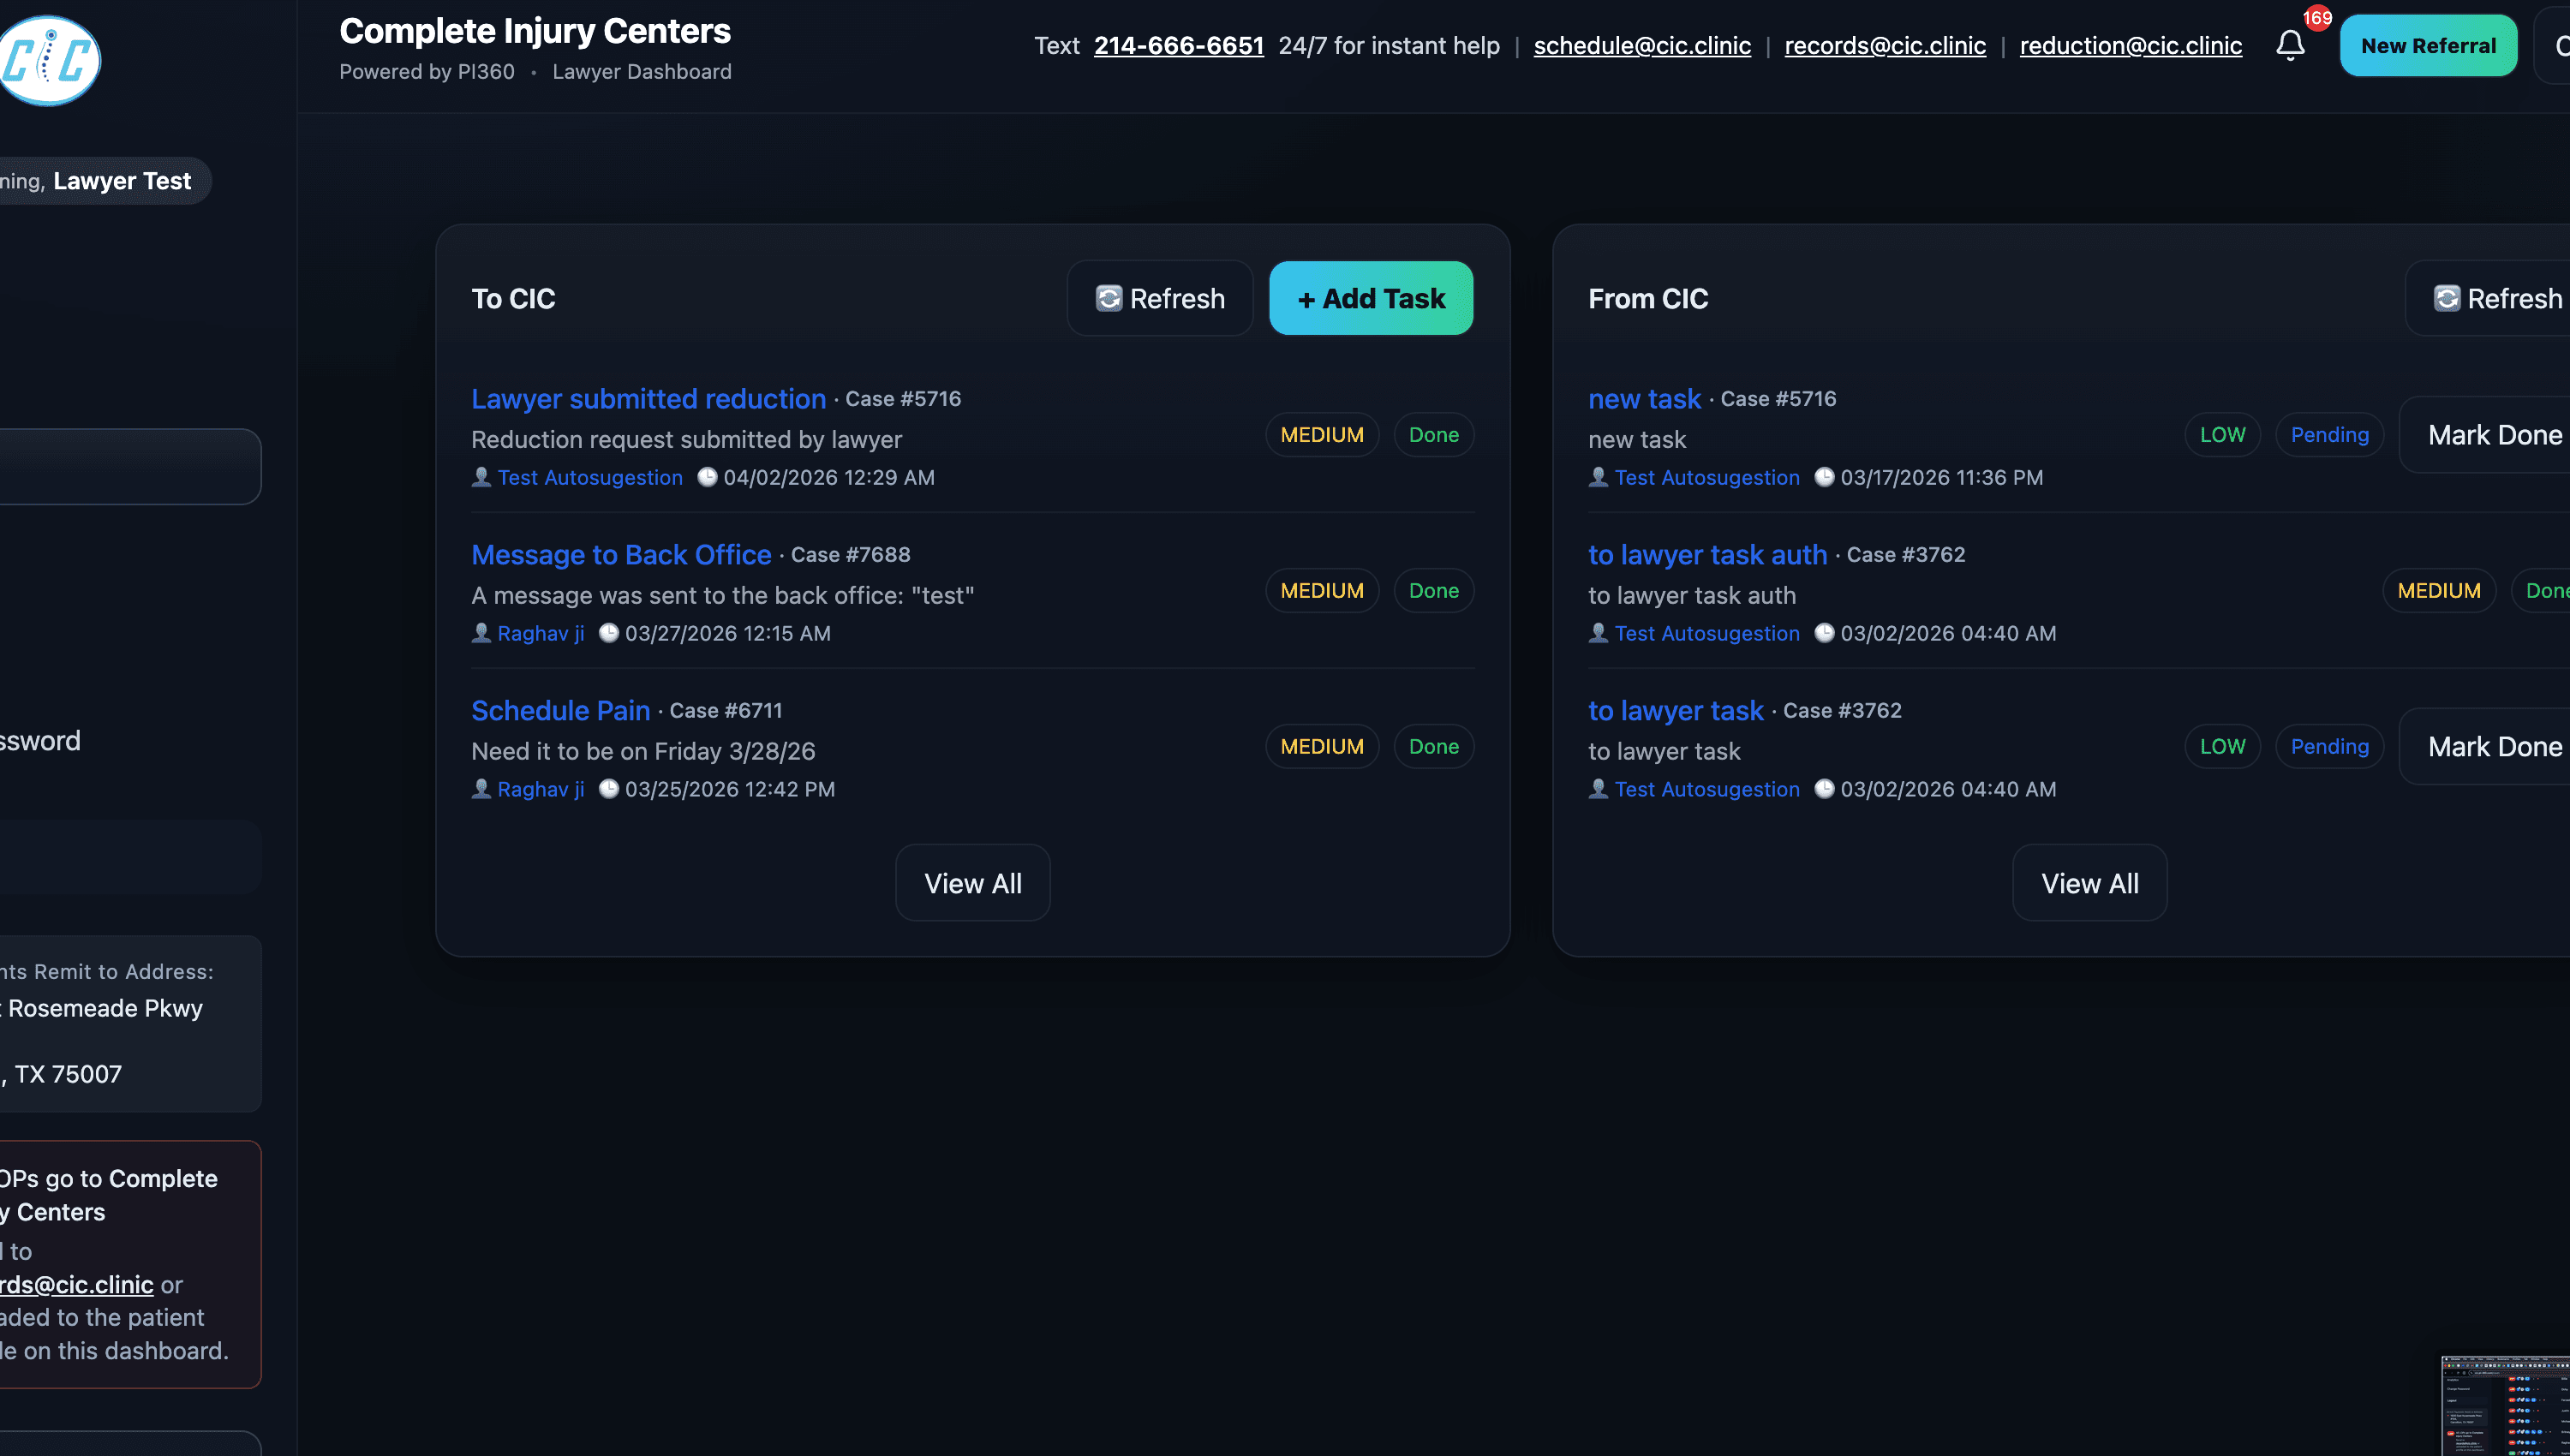Open the notifications bell icon
This screenshot has width=2570, height=1456.
pos(2290,45)
